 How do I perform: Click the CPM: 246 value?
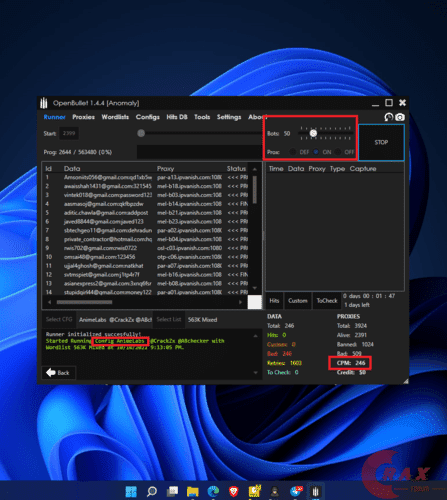pyautogui.click(x=351, y=363)
